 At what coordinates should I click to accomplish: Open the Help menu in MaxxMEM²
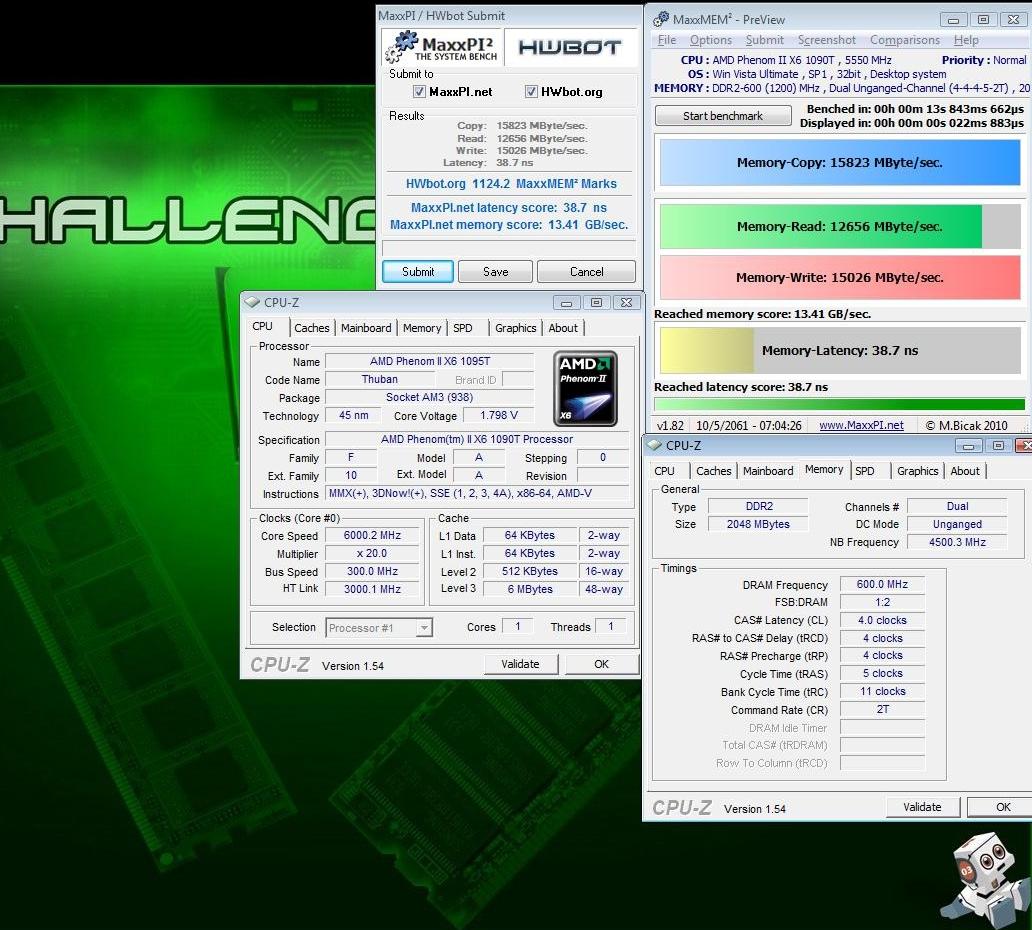tap(966, 40)
